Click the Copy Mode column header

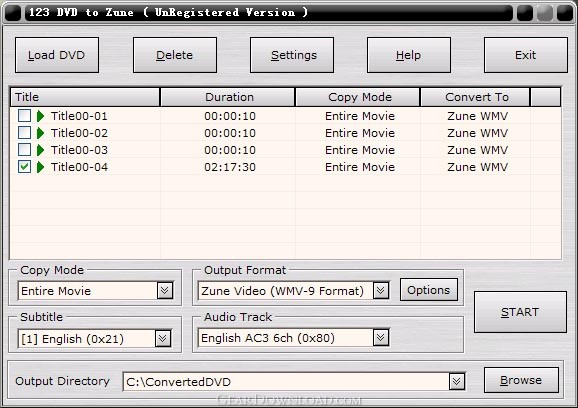point(358,97)
